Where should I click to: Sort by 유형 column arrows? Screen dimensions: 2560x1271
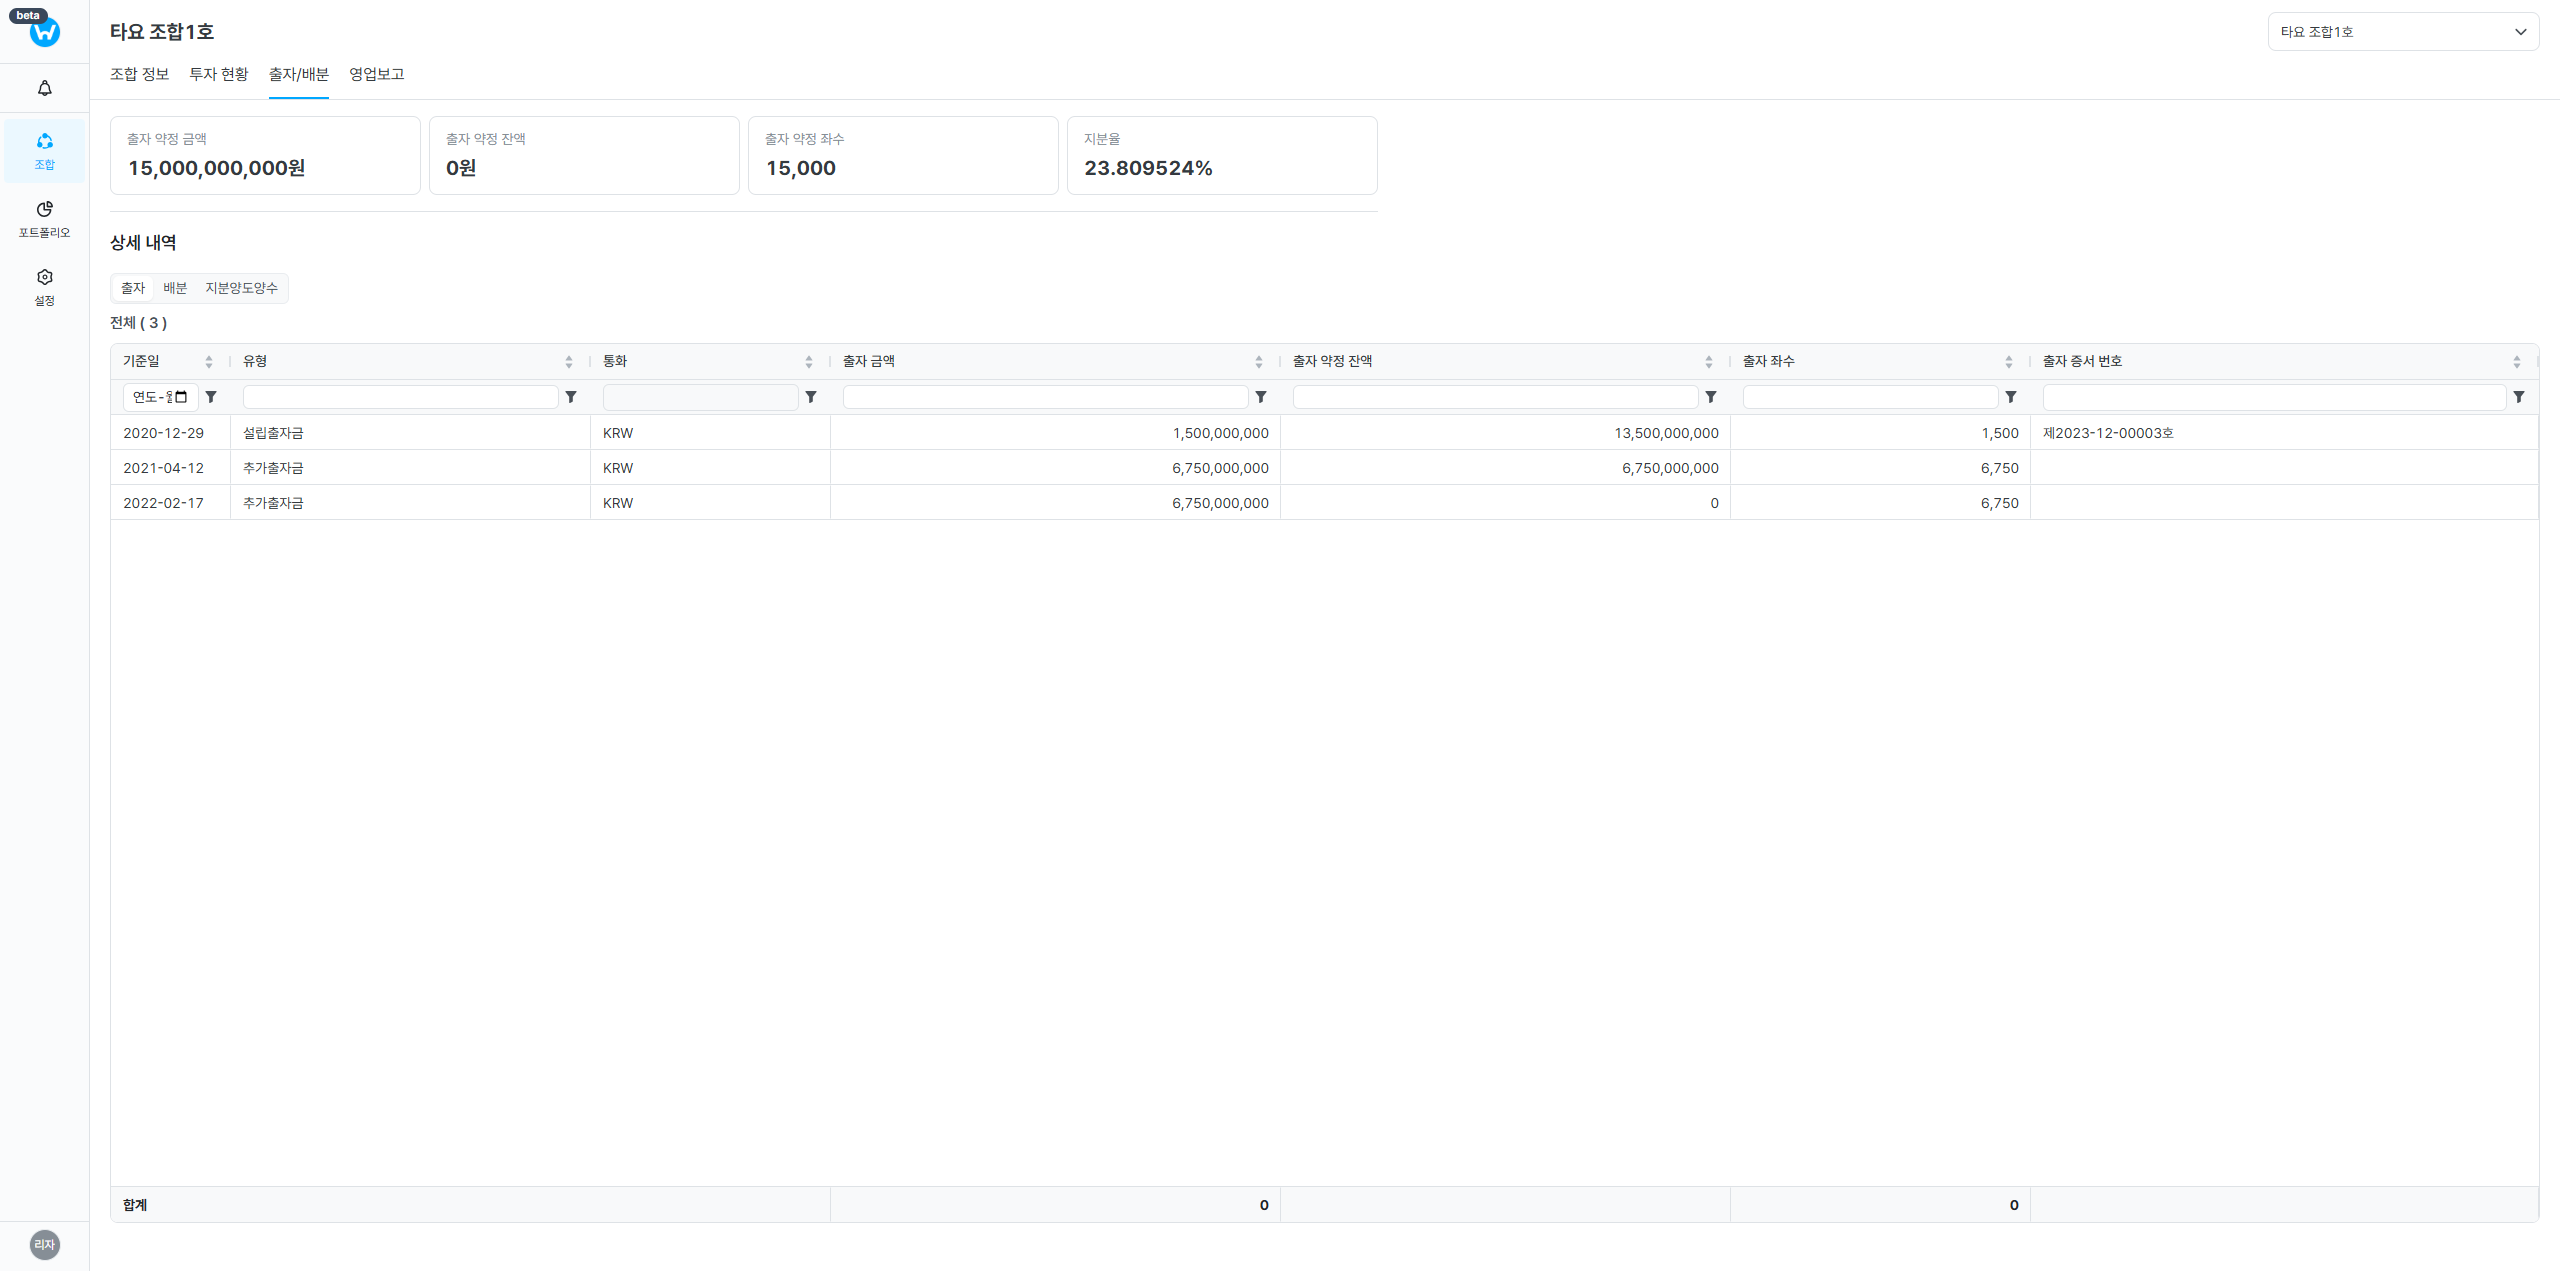569,362
